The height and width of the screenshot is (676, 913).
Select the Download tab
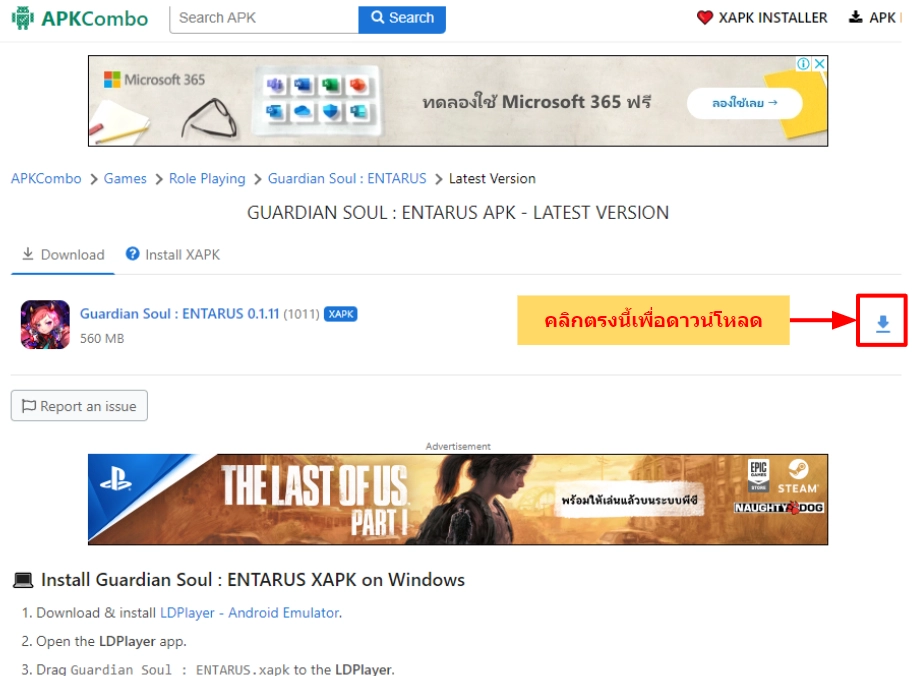[x=63, y=255]
